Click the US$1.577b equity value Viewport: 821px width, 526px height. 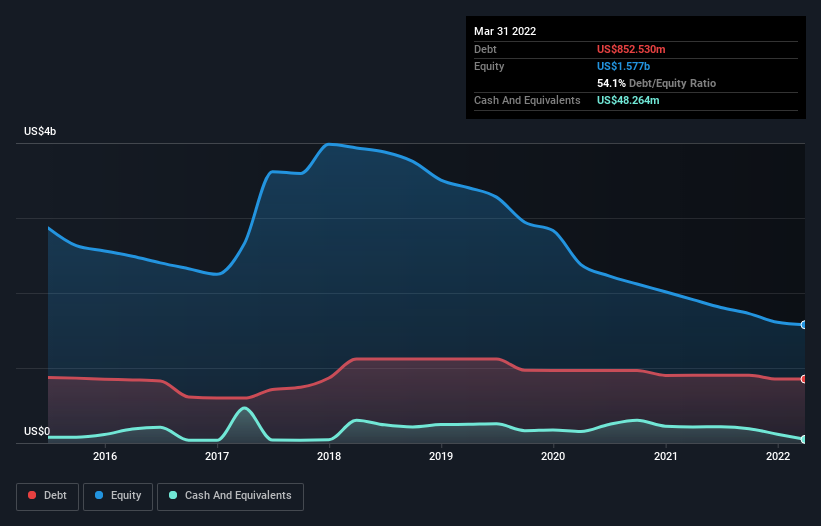point(623,66)
